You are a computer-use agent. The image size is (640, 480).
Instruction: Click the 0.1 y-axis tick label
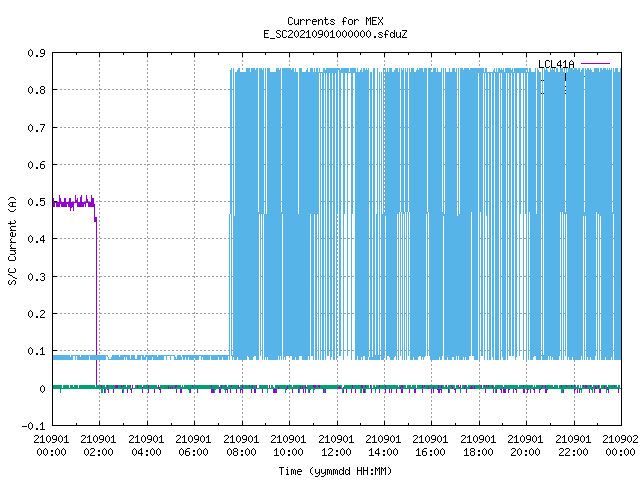pyautogui.click(x=36, y=351)
